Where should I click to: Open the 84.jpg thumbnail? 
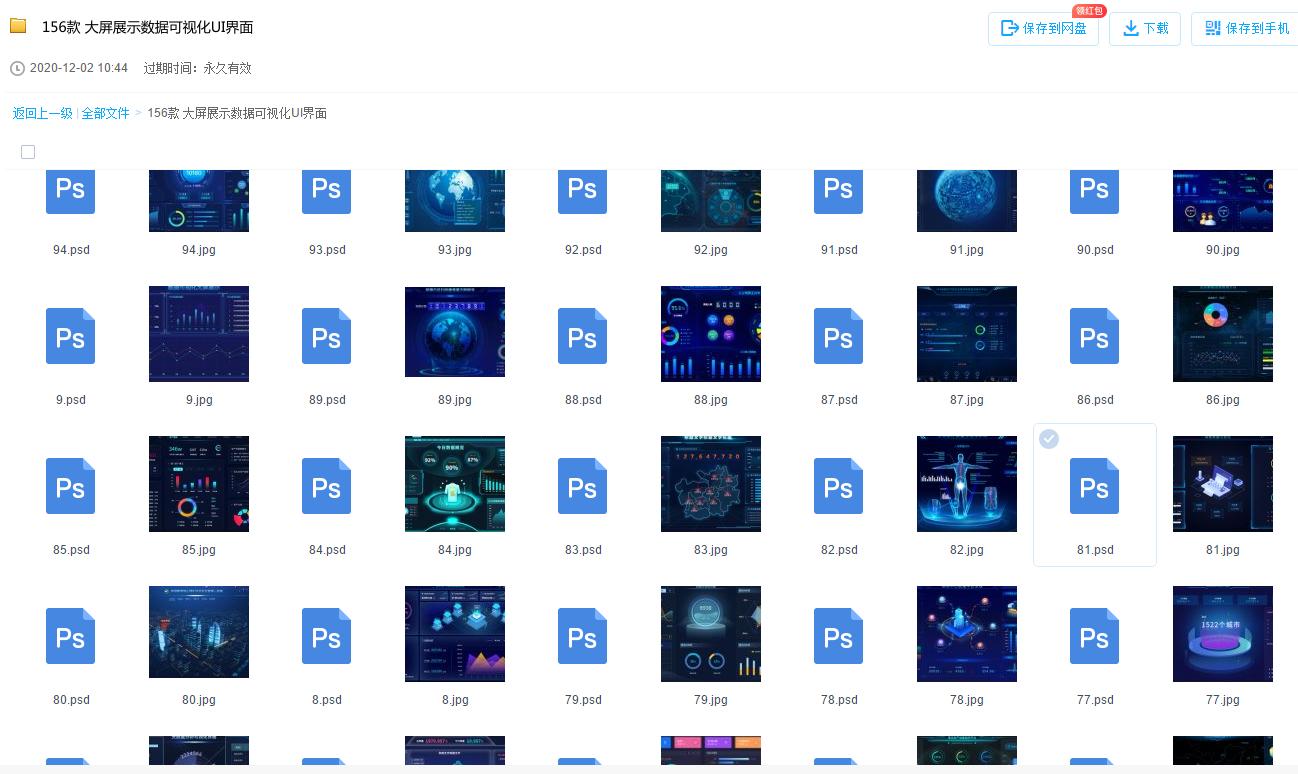coord(455,484)
